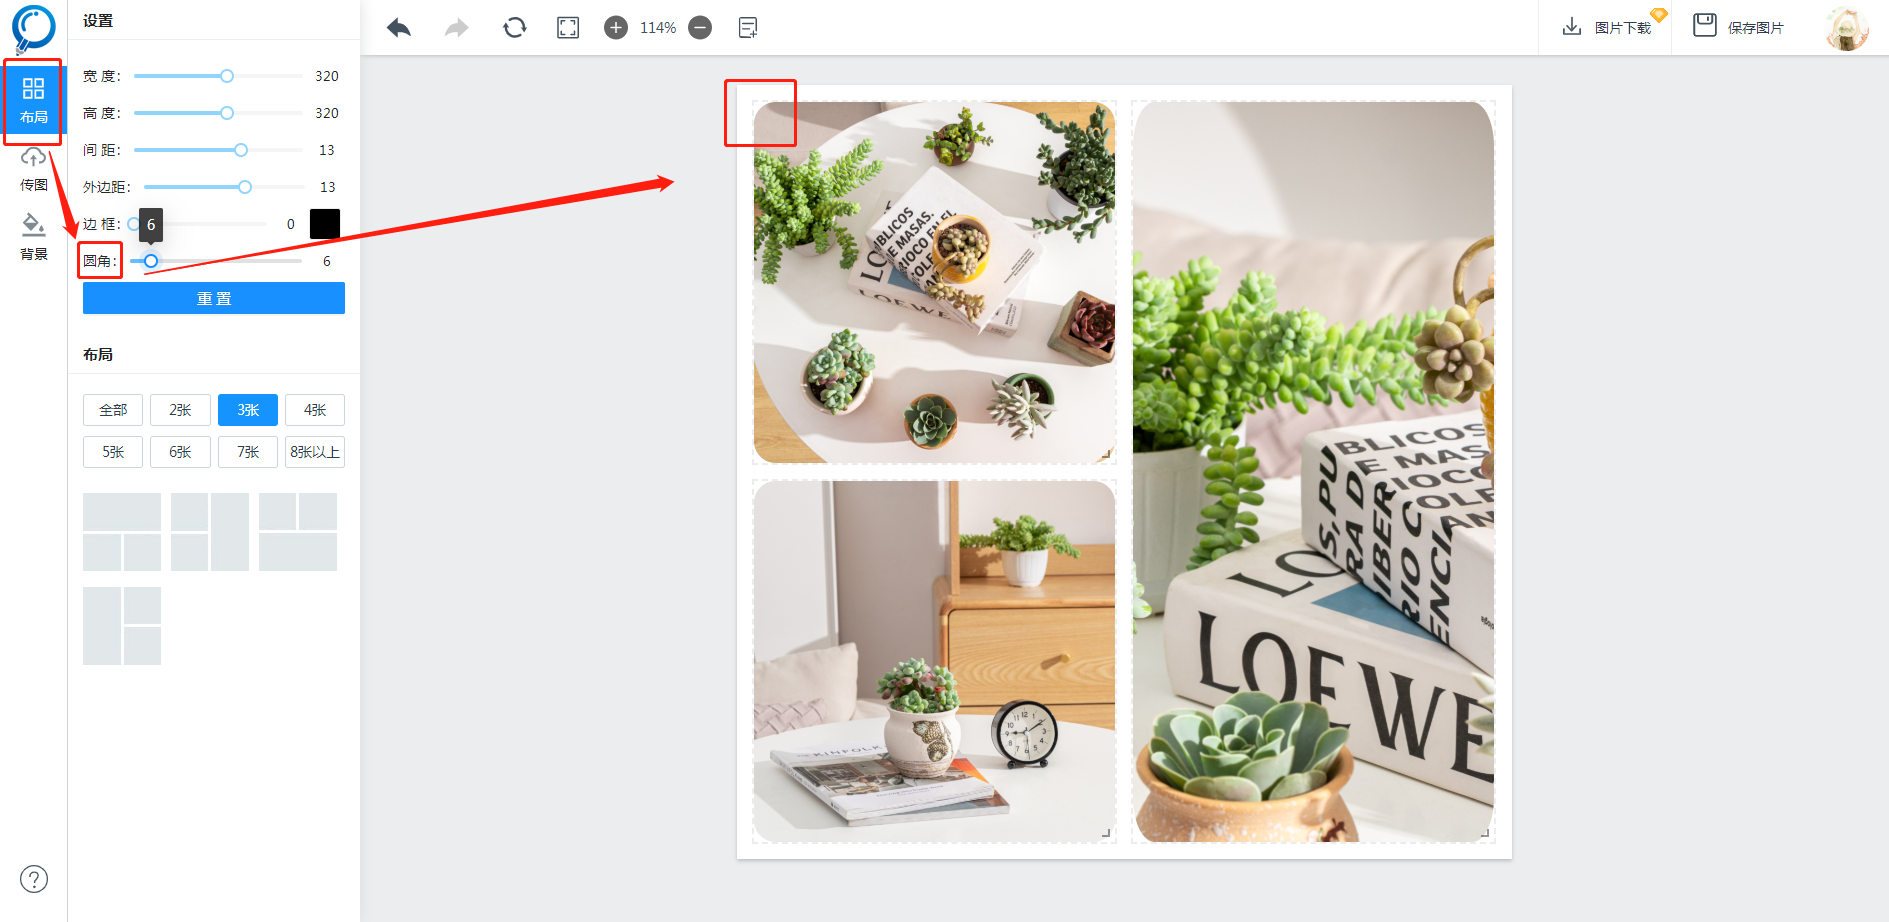Click the refresh/reset rotate icon
1889x922 pixels.
tap(514, 28)
